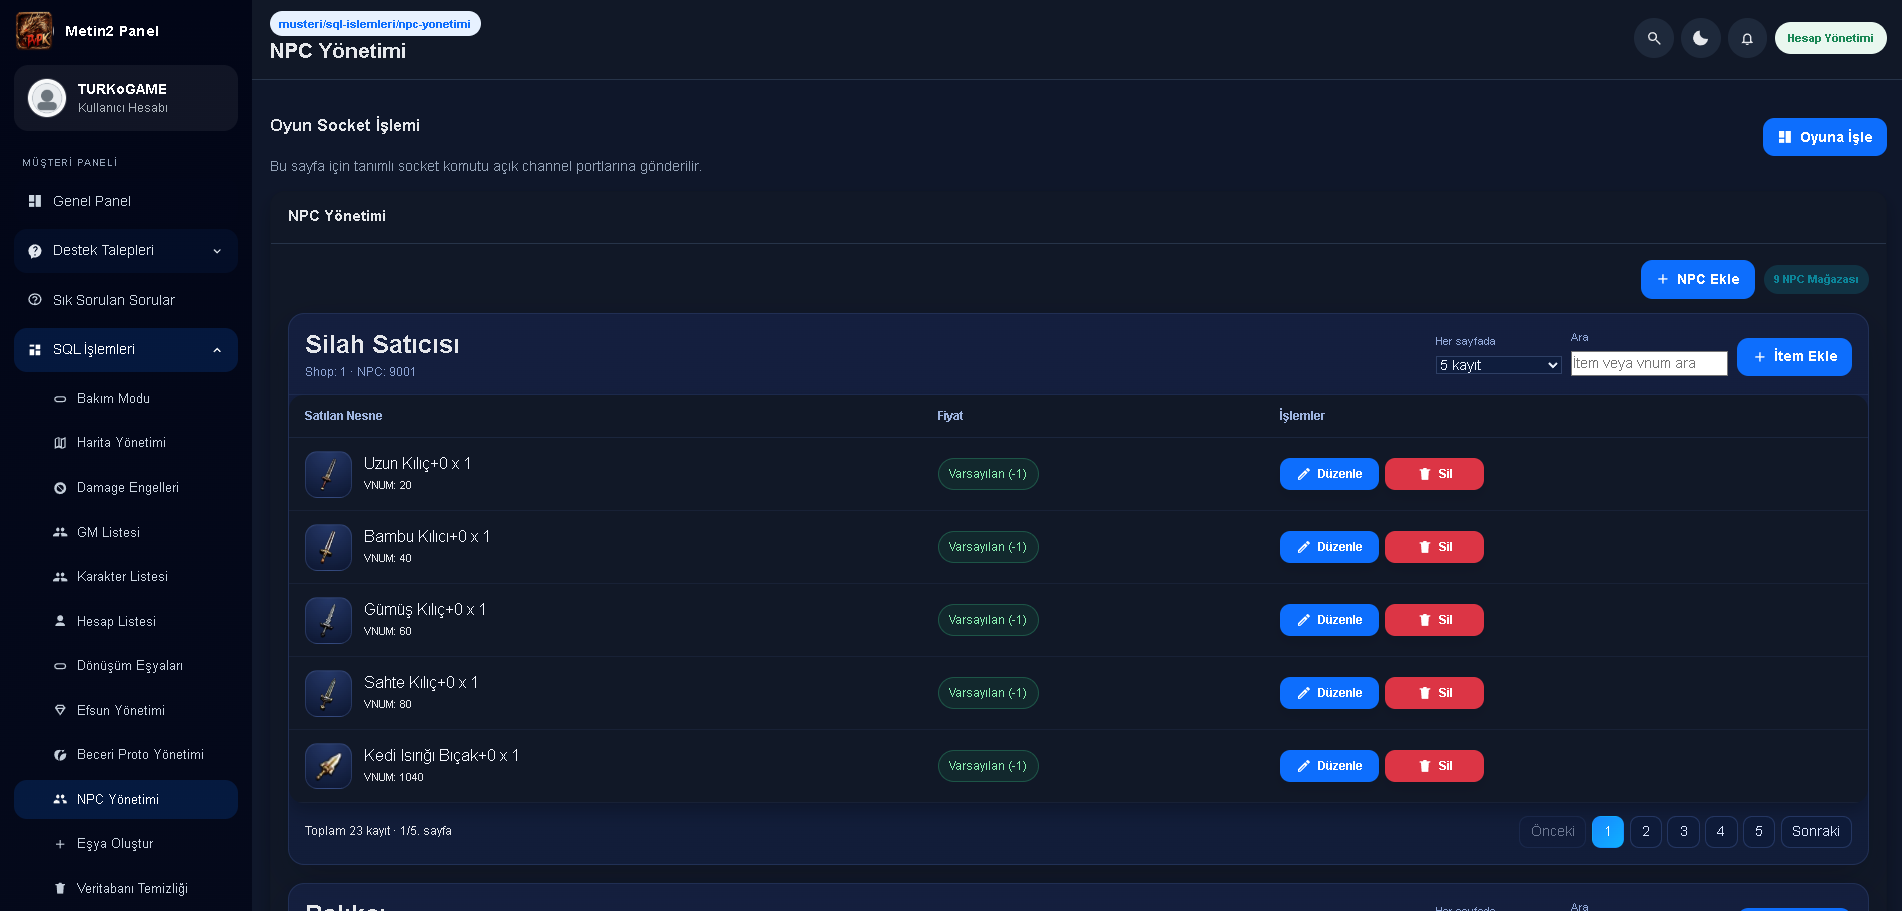Click Uzun Kılıç+0 sword thumbnail
The width and height of the screenshot is (1902, 911).
coord(328,474)
